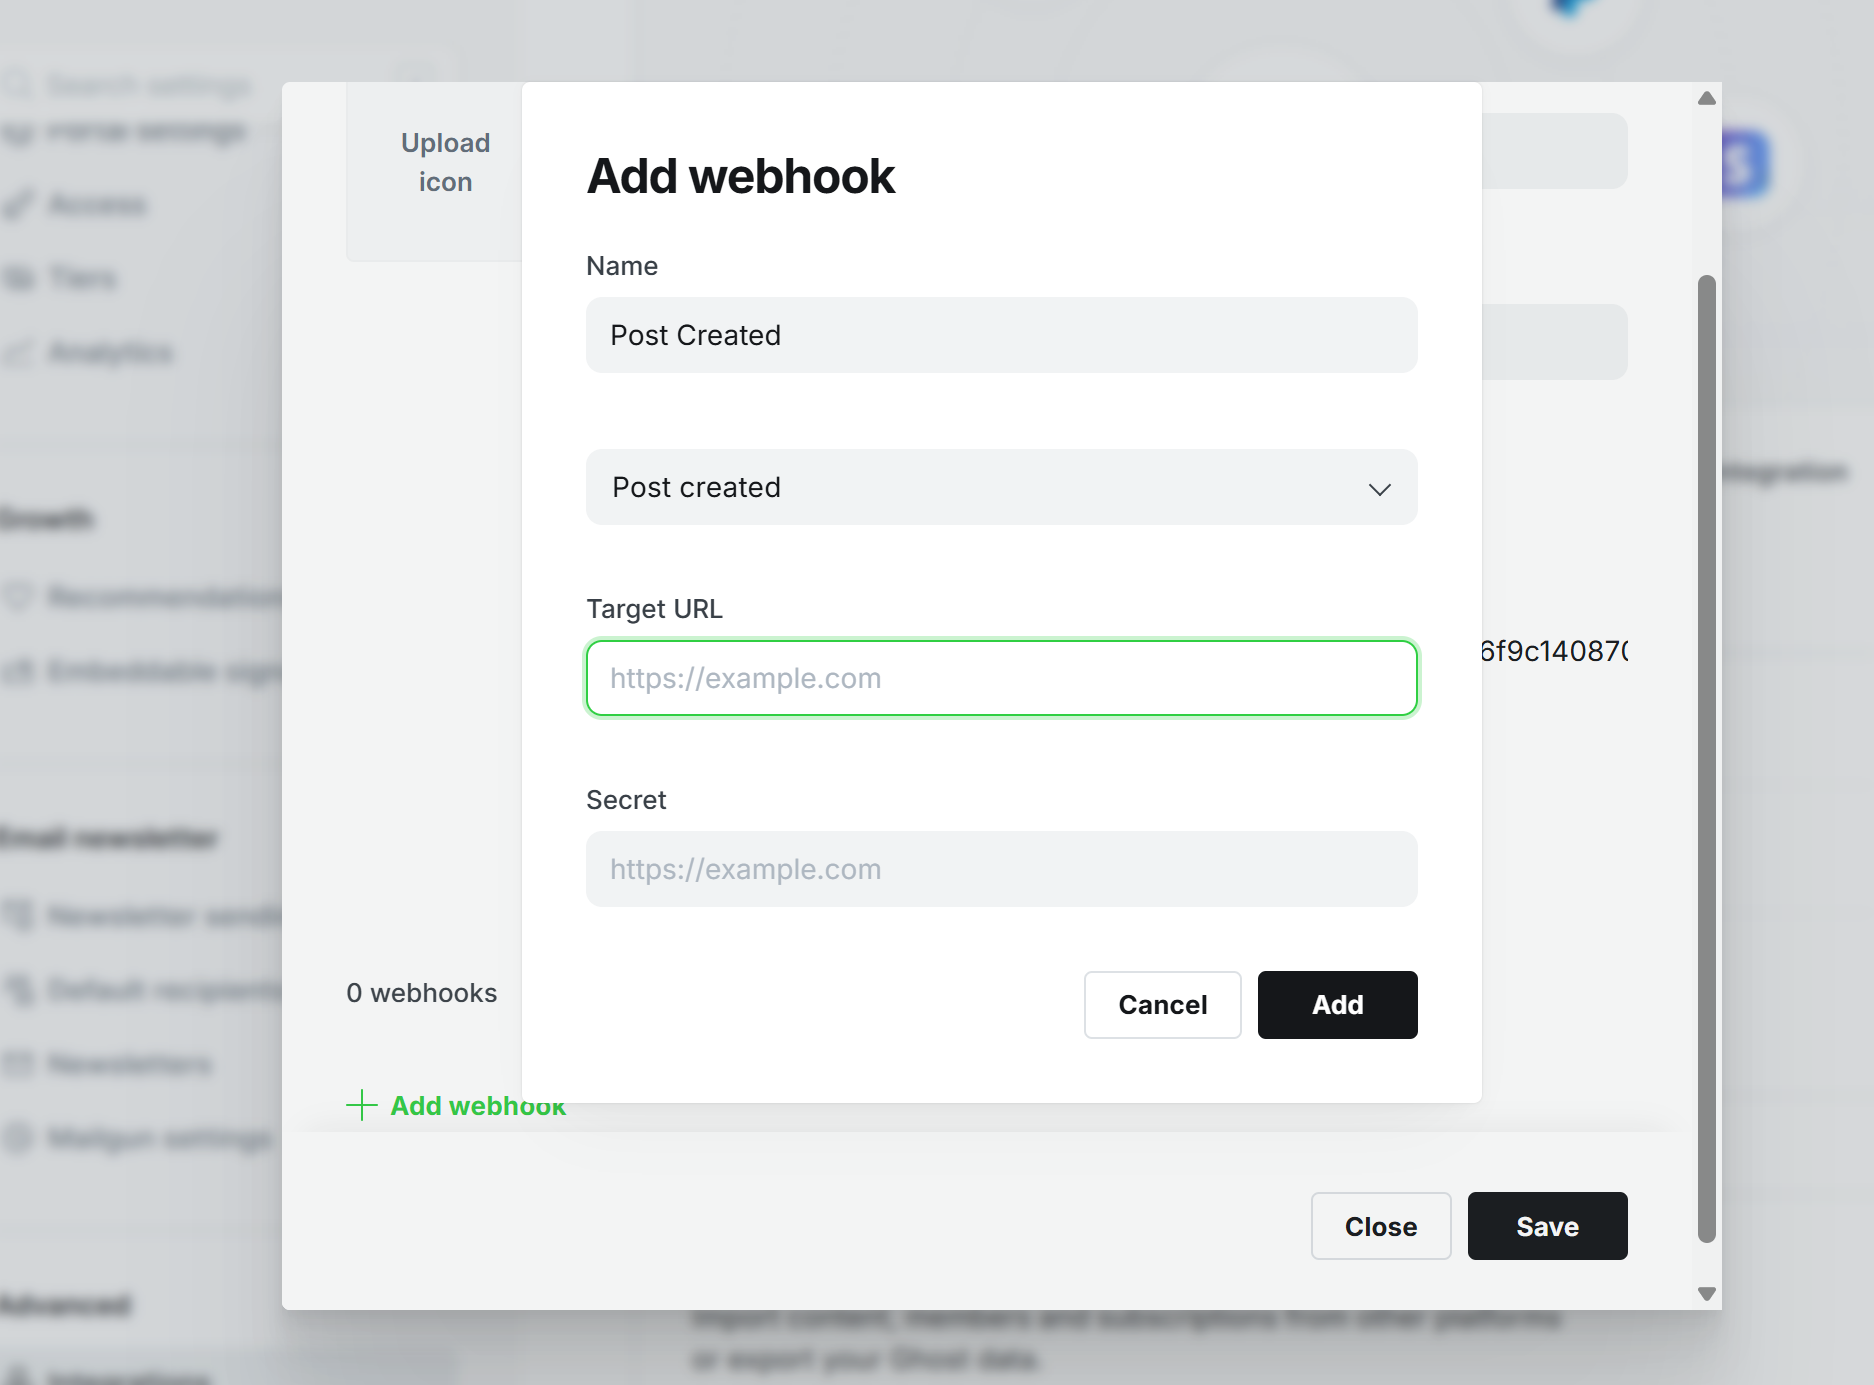
Task: Click inside the Target URL field
Action: tap(1001, 678)
